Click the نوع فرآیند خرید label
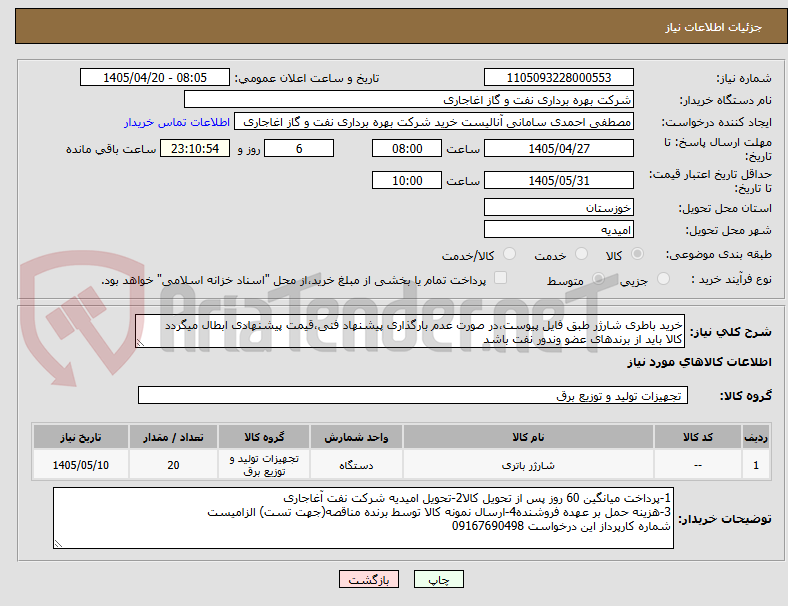 pyautogui.click(x=731, y=279)
